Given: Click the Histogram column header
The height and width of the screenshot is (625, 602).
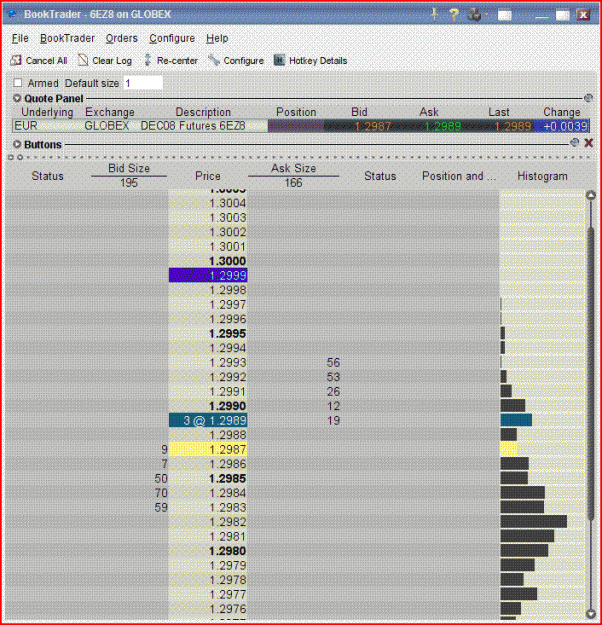Looking at the screenshot, I should click(542, 176).
